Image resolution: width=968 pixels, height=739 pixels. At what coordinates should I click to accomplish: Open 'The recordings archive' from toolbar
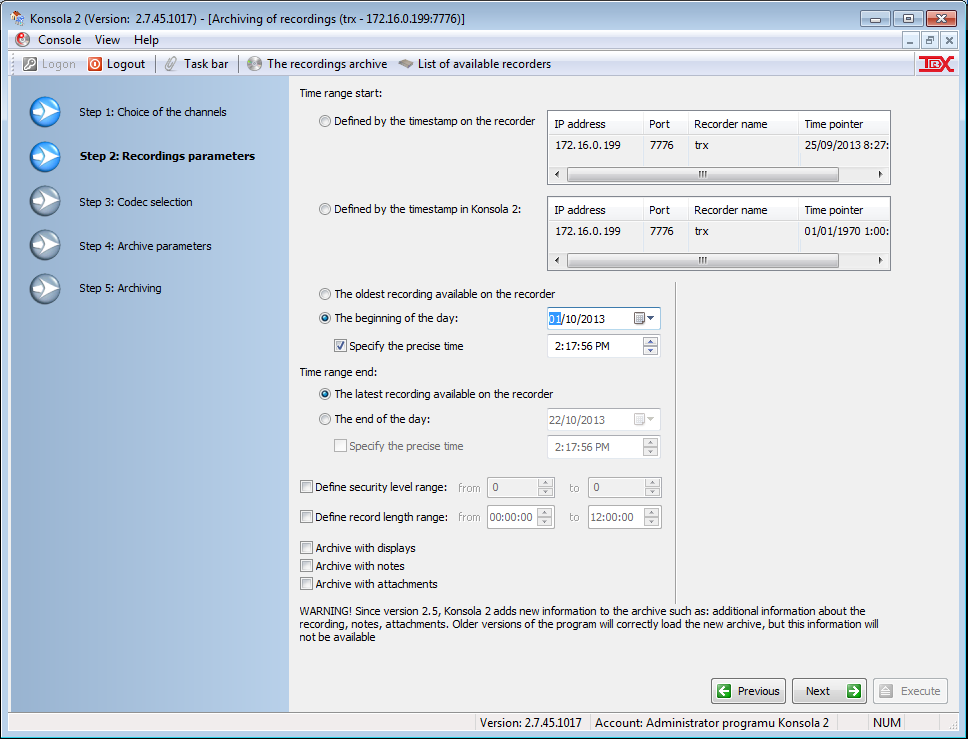tap(317, 64)
